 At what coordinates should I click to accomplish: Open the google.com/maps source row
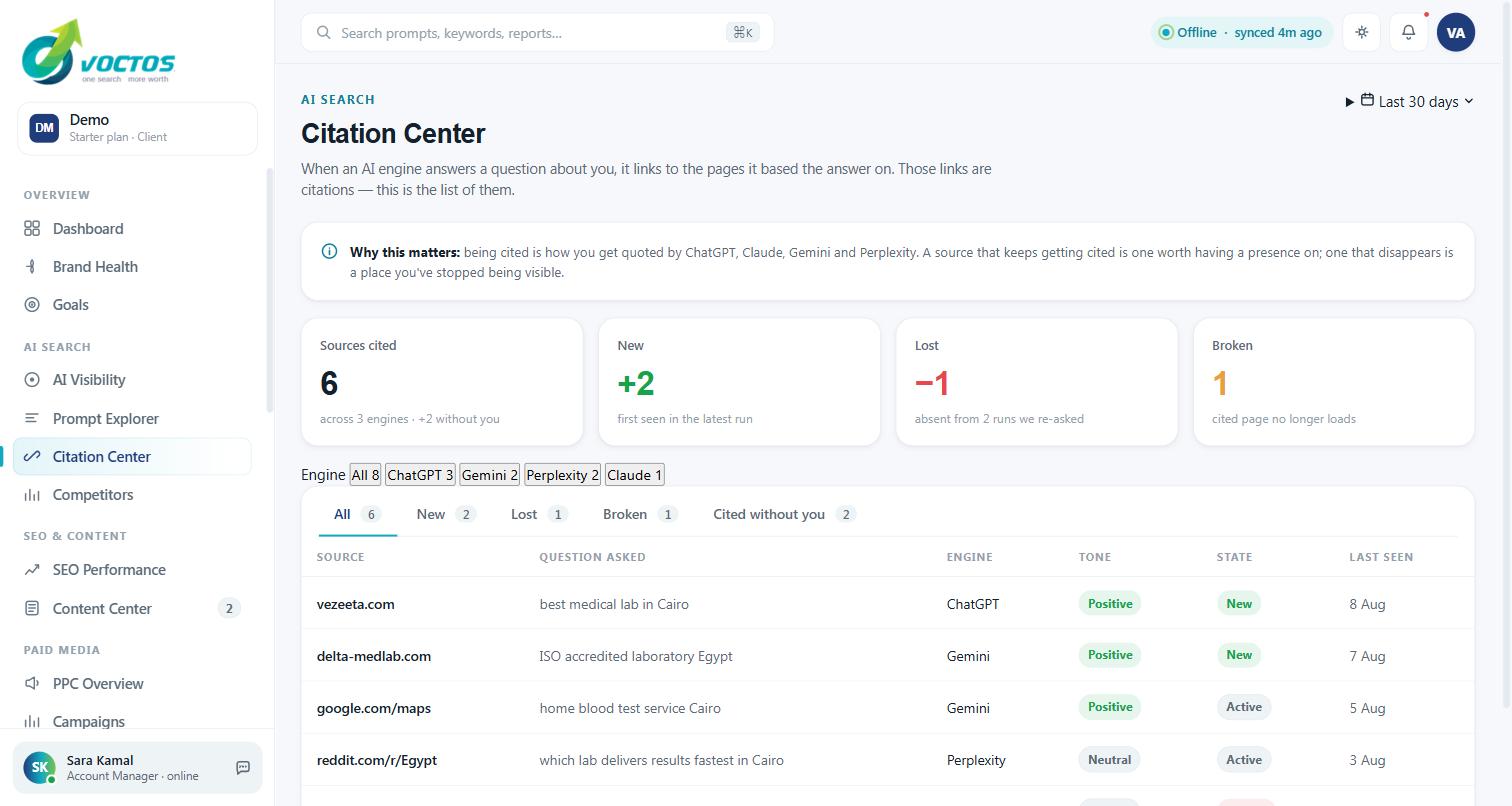(888, 707)
